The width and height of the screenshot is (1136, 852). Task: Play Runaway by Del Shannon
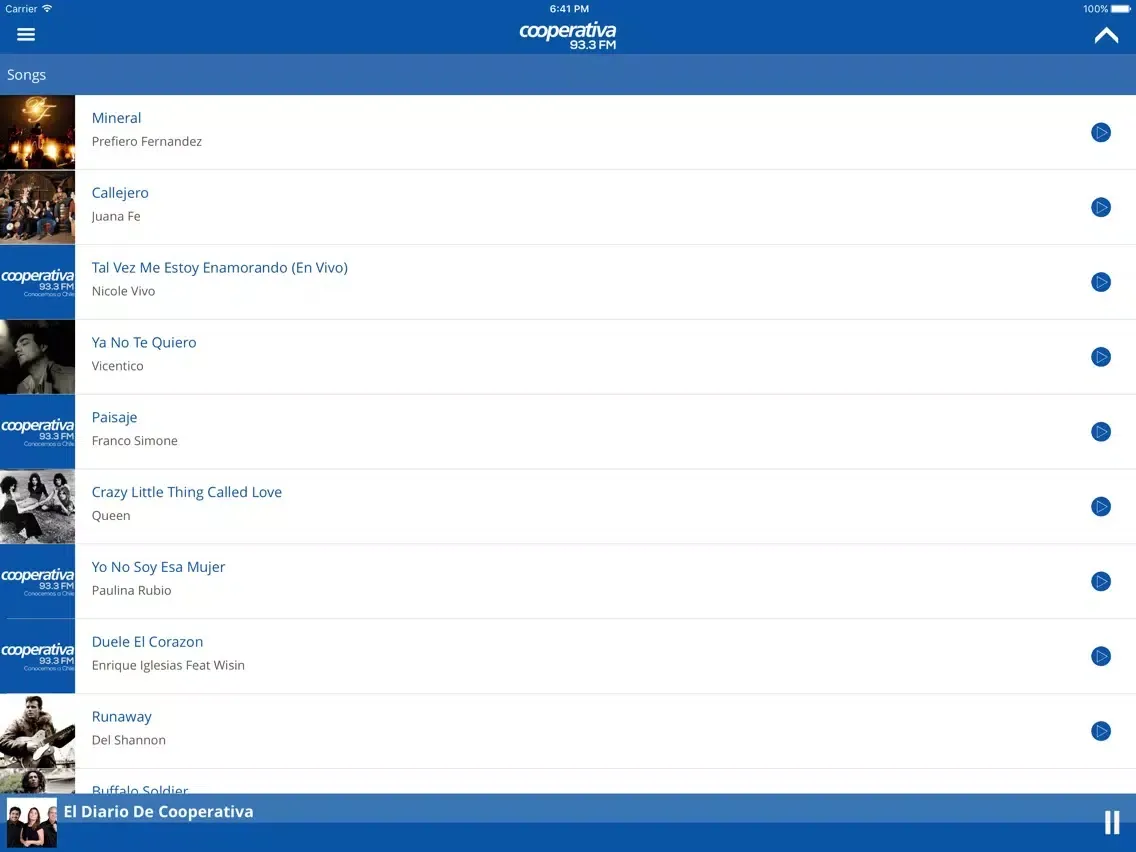pyautogui.click(x=1100, y=731)
